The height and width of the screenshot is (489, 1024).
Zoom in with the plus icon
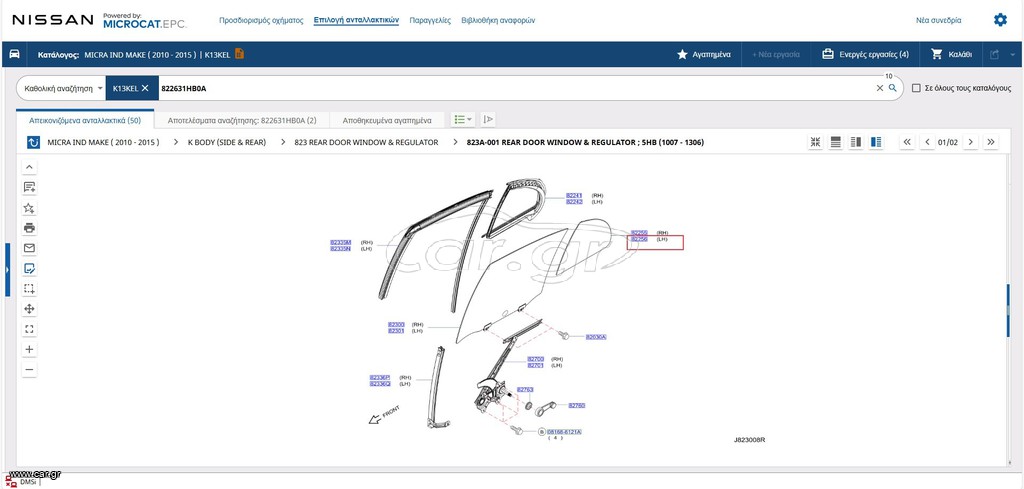29,349
